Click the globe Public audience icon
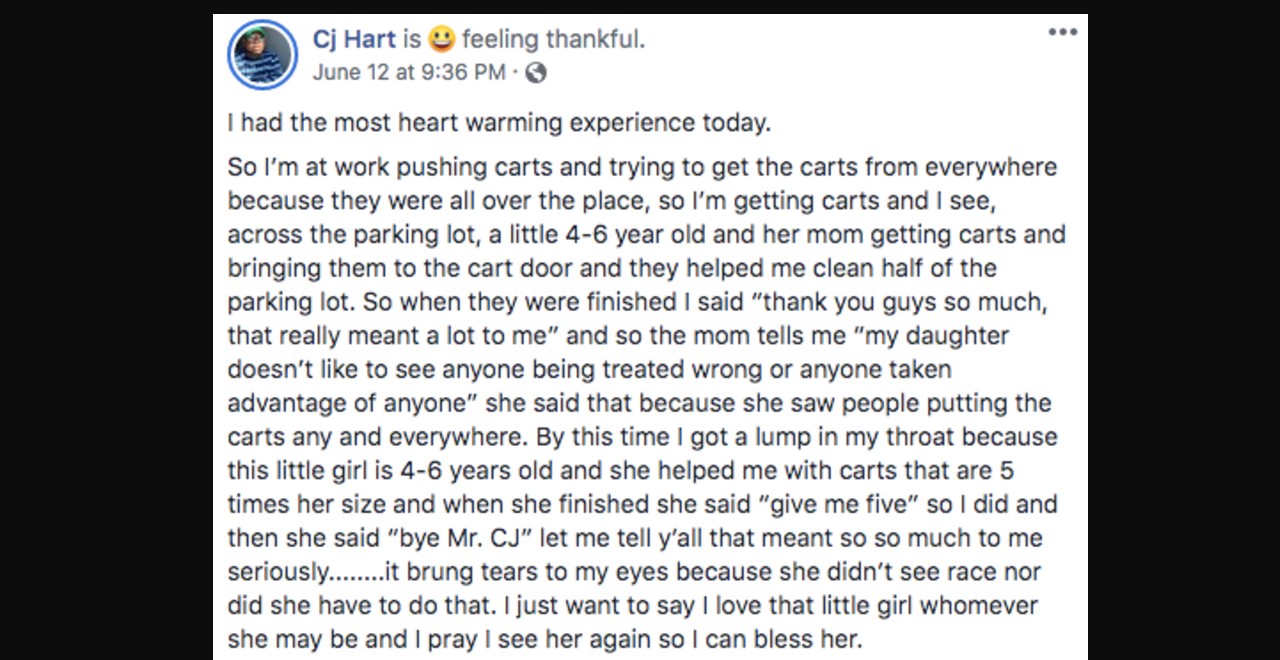The width and height of the screenshot is (1280, 660). tap(536, 72)
